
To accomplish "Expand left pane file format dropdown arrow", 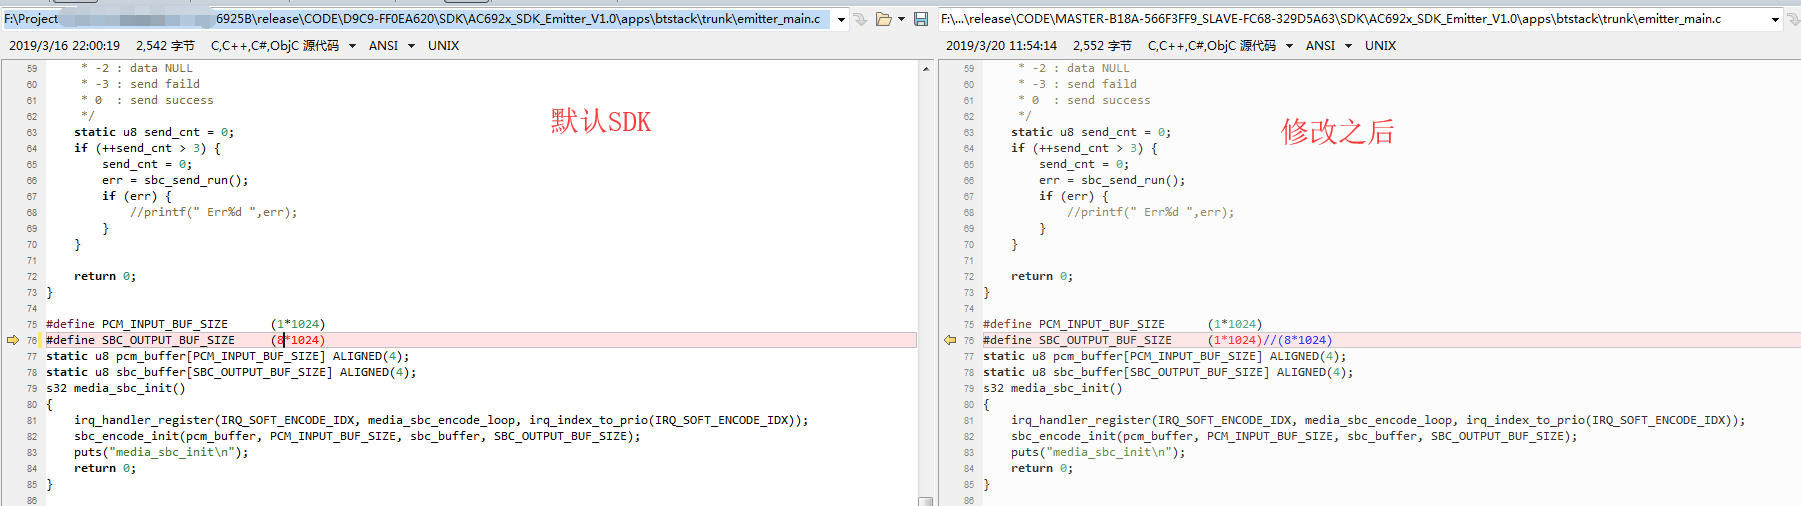I will point(352,46).
